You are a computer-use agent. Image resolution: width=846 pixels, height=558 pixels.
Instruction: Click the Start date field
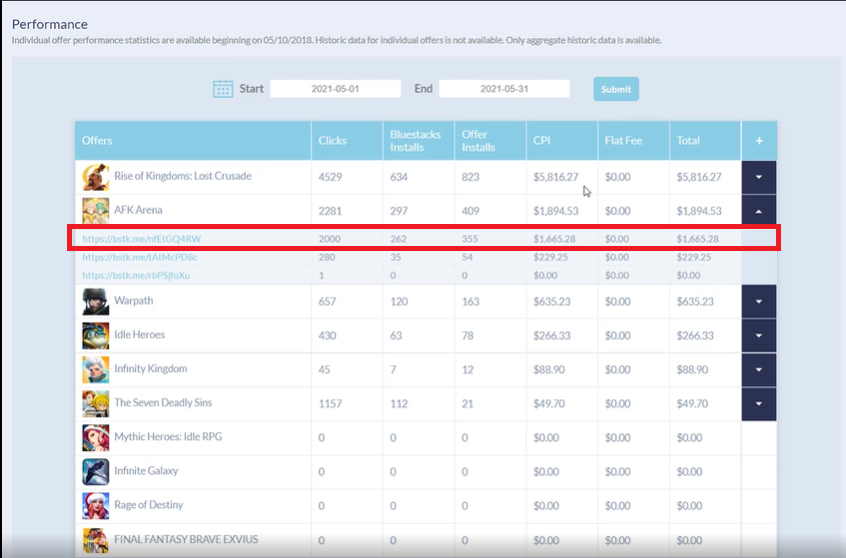335,89
